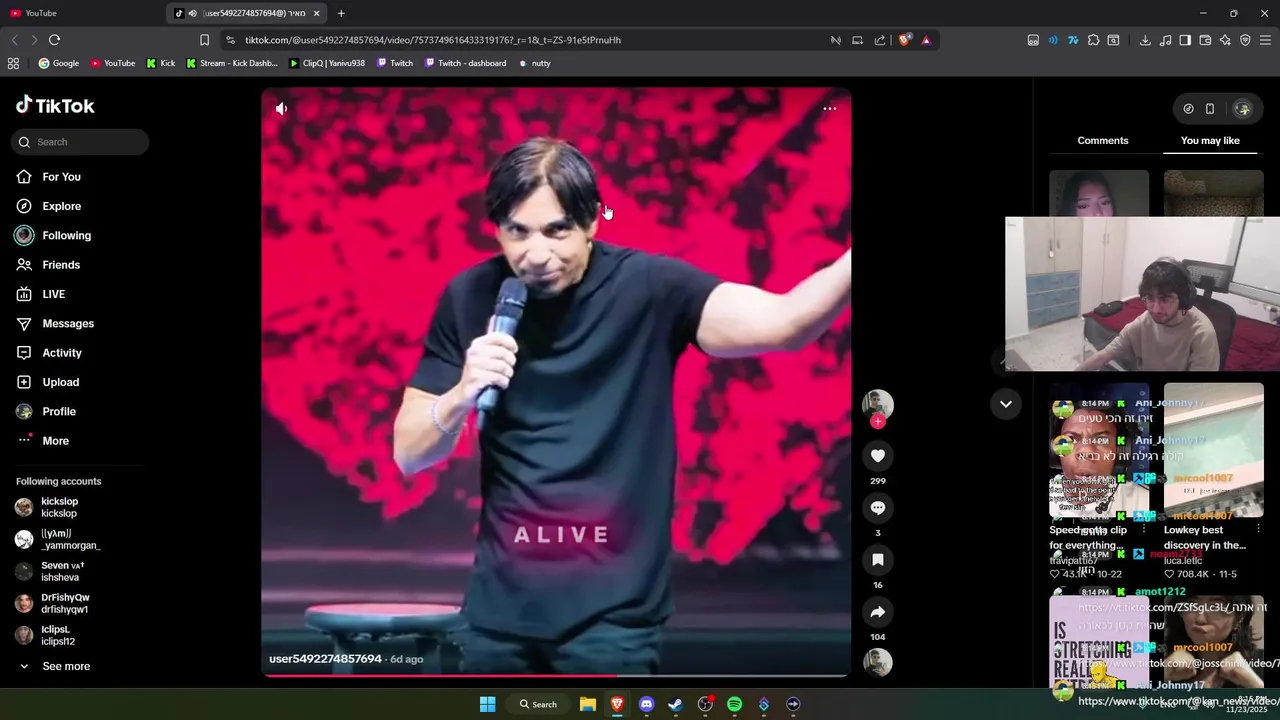This screenshot has height=720, width=1280.
Task: Share the video using the arrow icon
Action: (877, 612)
